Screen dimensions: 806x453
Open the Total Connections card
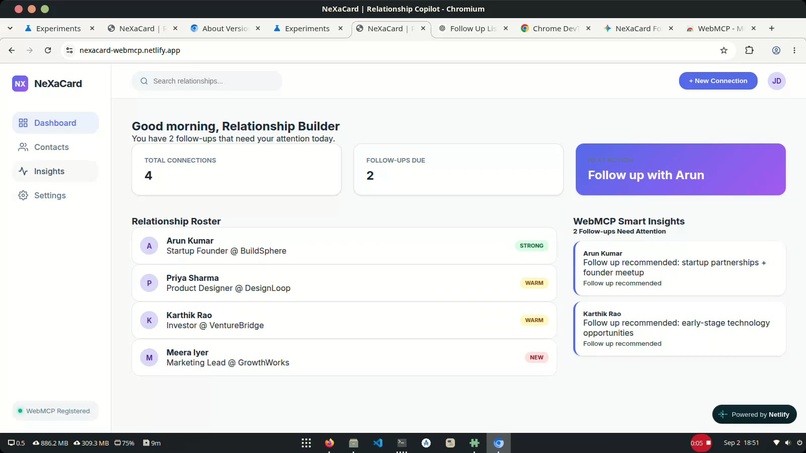coord(236,169)
